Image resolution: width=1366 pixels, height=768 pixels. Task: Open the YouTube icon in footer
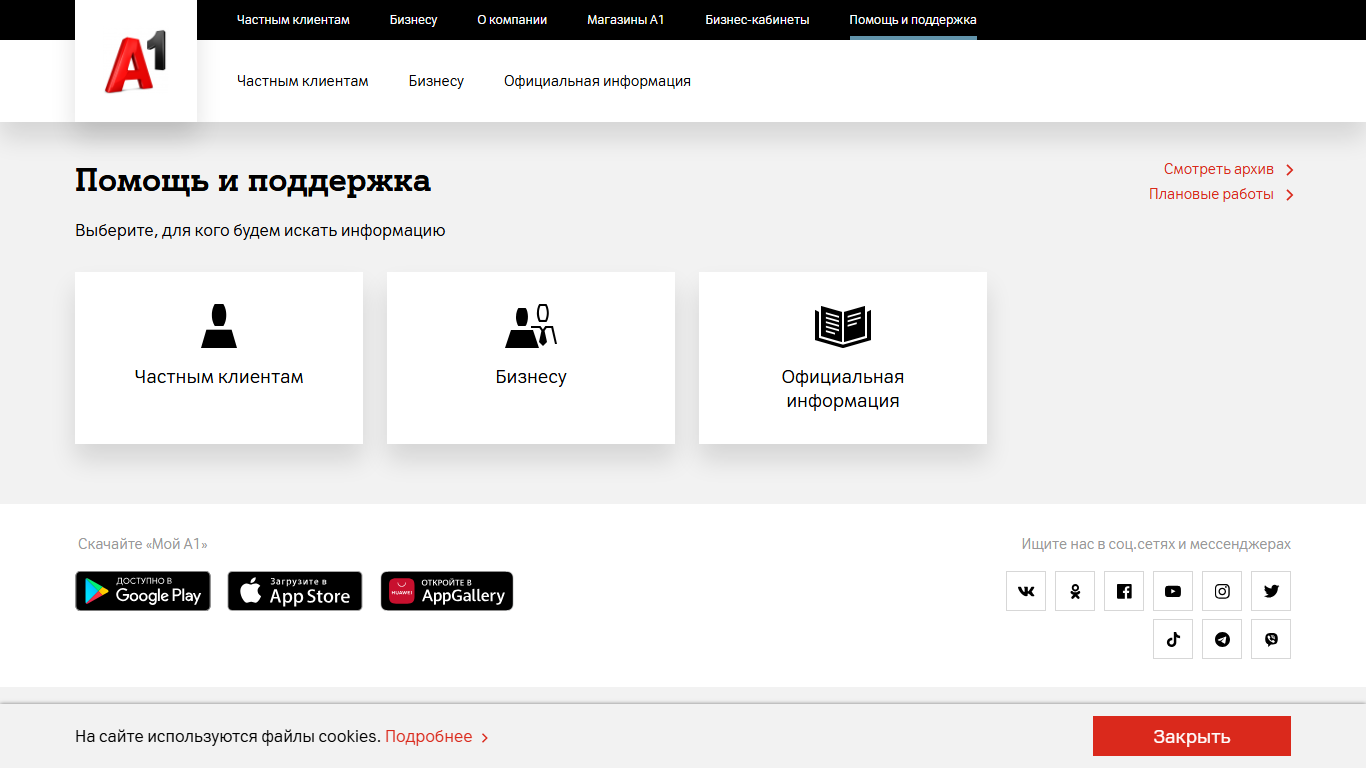[x=1173, y=591]
